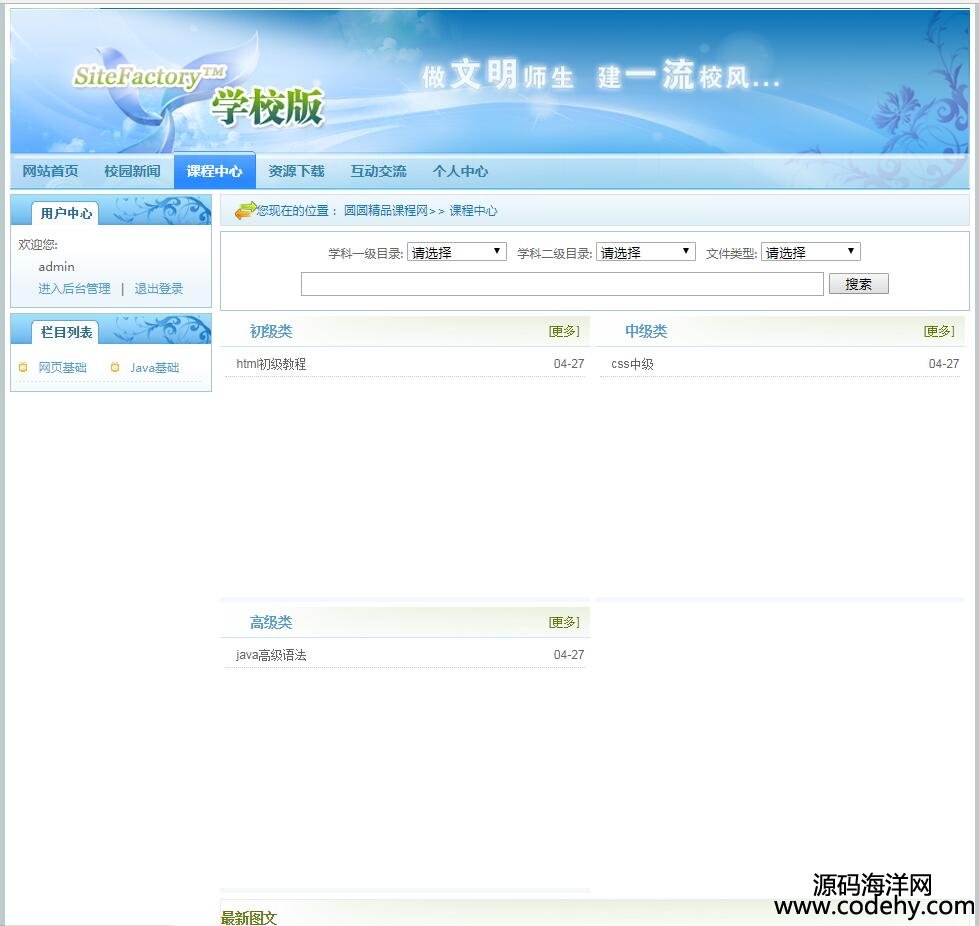Image resolution: width=979 pixels, height=926 pixels.
Task: Click the 高级类 section heading
Action: pos(271,622)
